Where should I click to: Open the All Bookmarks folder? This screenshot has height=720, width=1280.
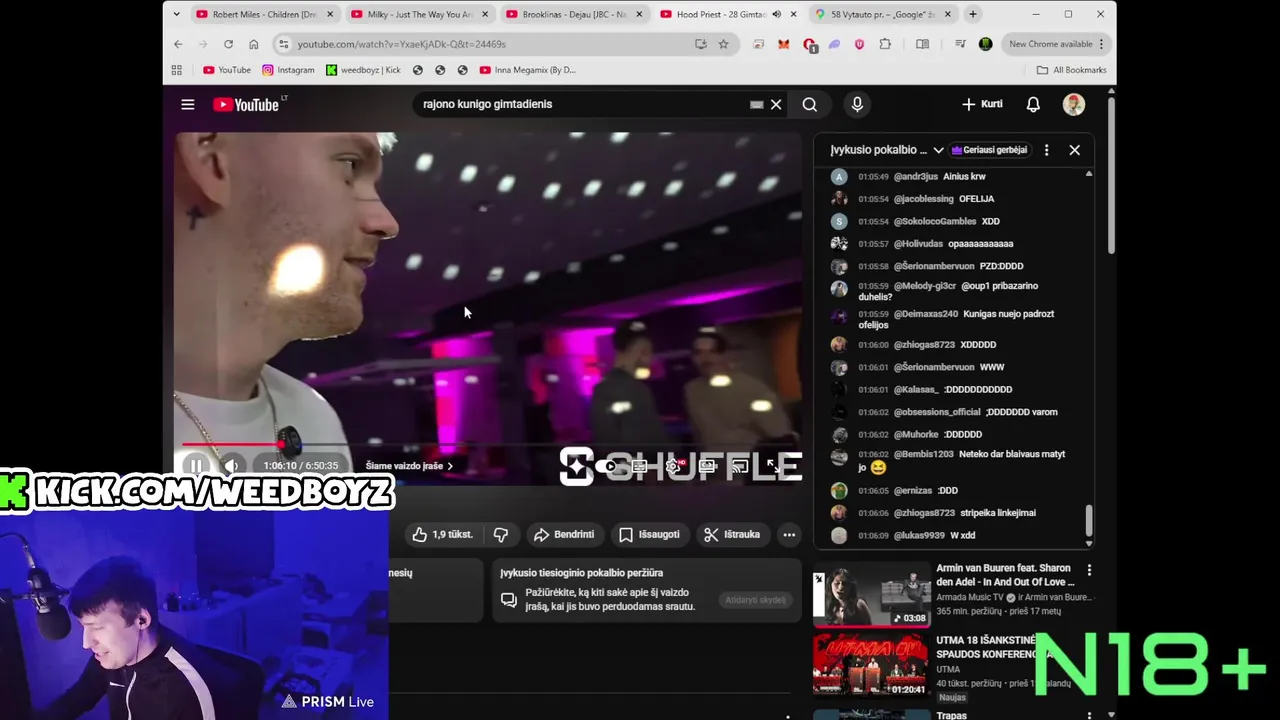click(x=1071, y=70)
